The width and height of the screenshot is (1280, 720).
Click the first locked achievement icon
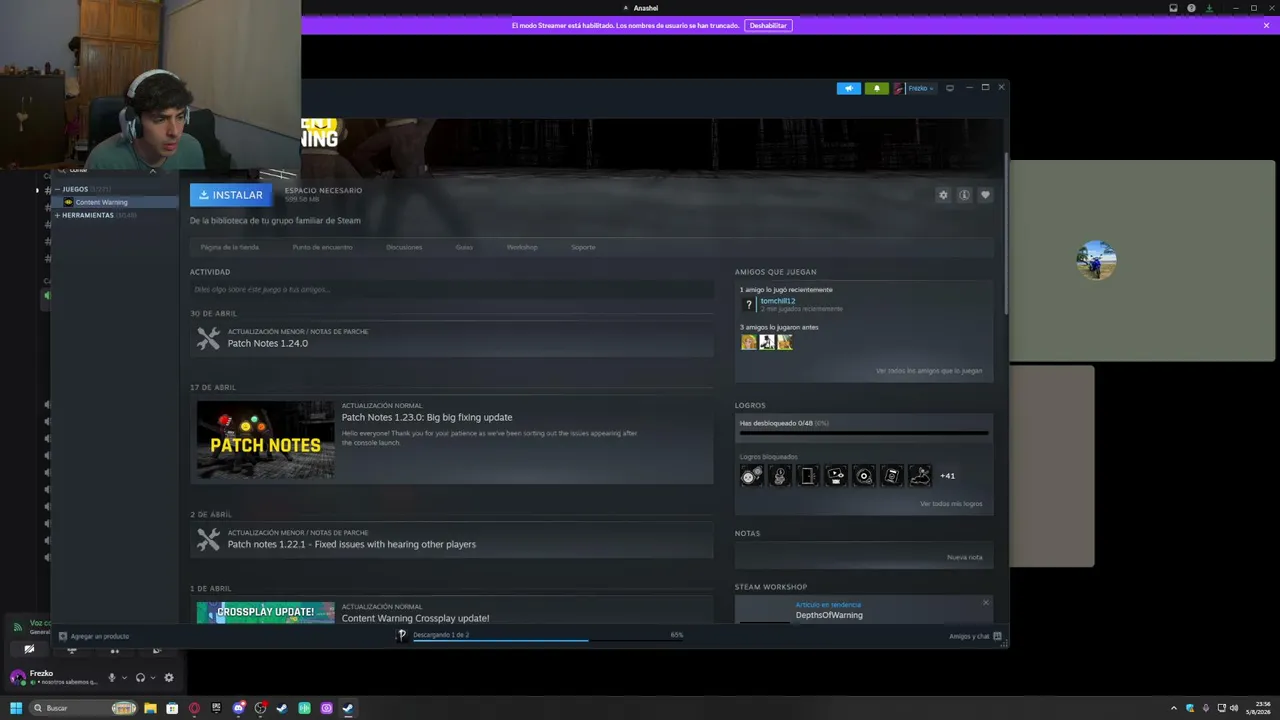(751, 476)
